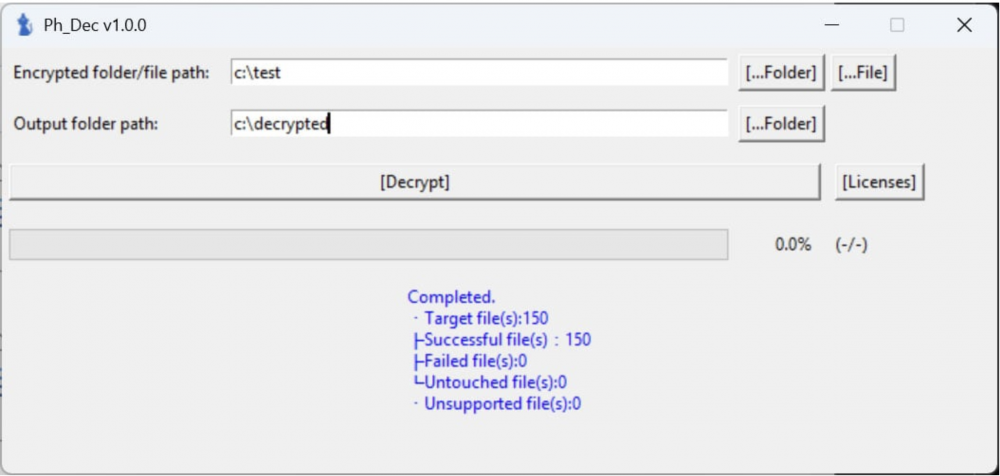
Task: Browse for encrypted folder via [...Folder] button
Action: (782, 73)
